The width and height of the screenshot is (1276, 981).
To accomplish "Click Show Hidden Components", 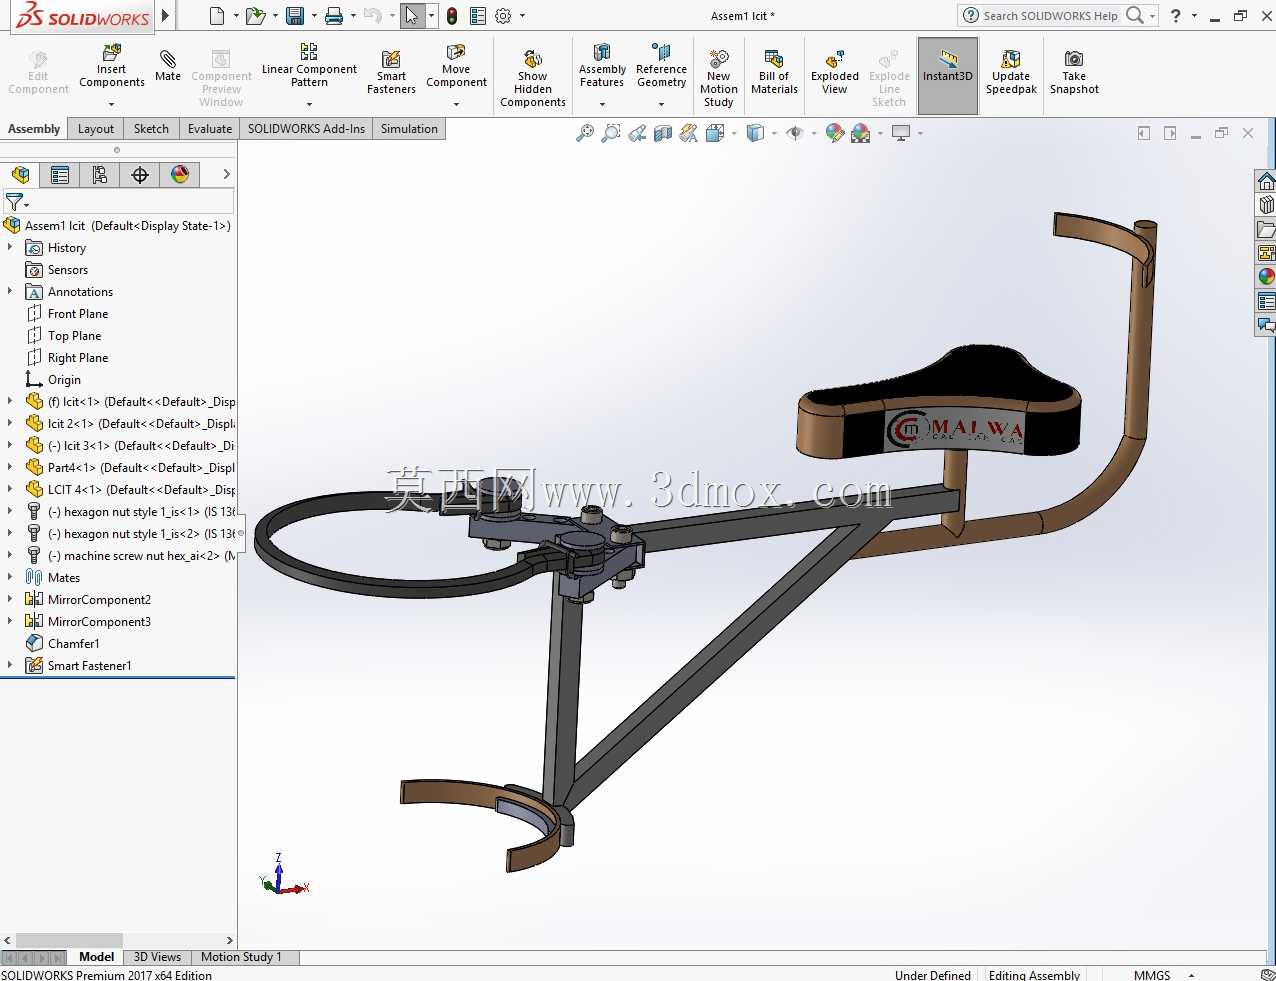I will [533, 78].
